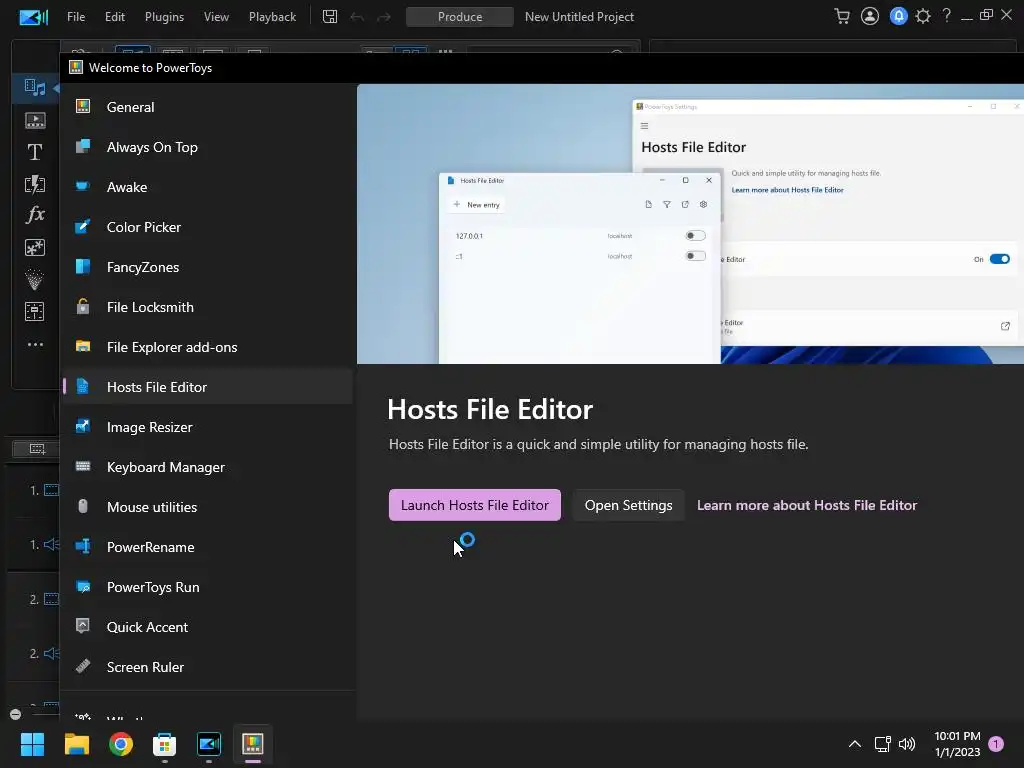Open PowerToys Run page

208,587
